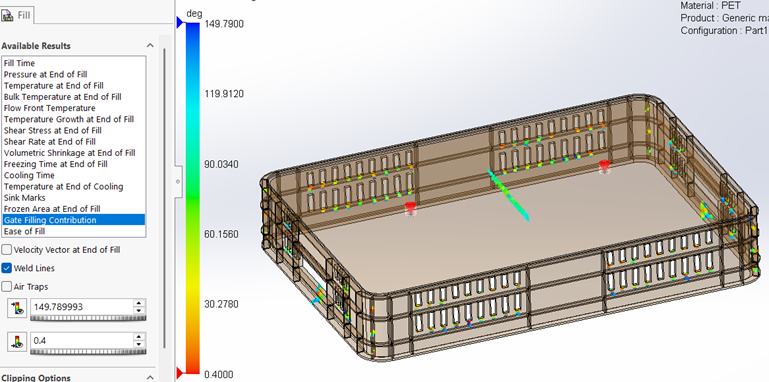Select Bulk Temperature at End of Fill

(x=74, y=97)
